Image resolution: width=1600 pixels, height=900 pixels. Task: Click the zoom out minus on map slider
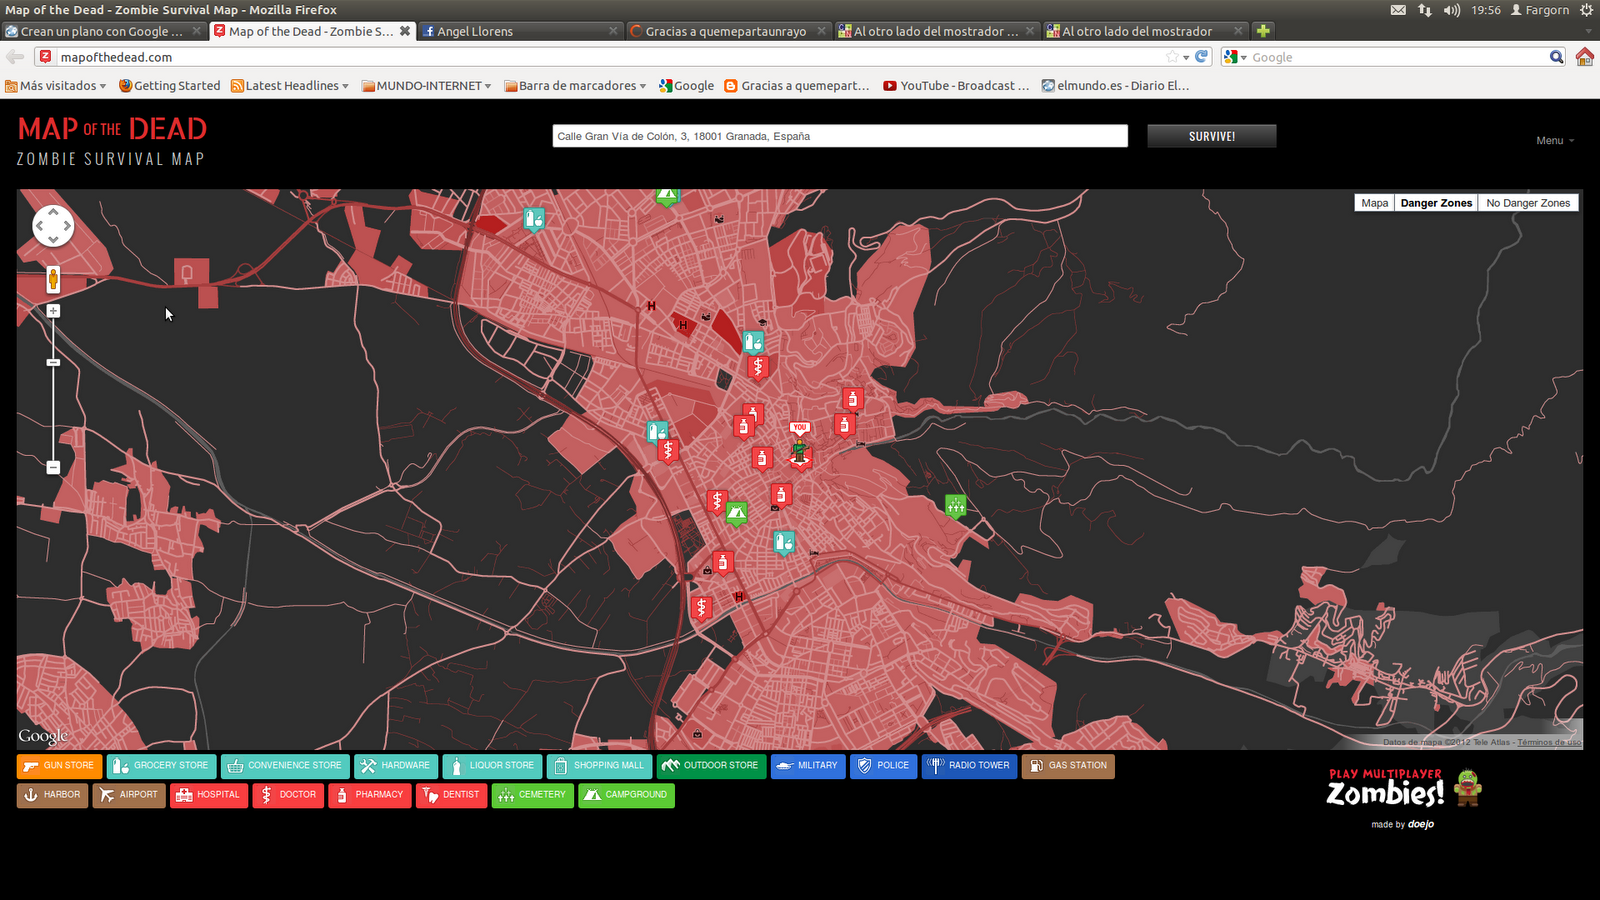(x=52, y=467)
